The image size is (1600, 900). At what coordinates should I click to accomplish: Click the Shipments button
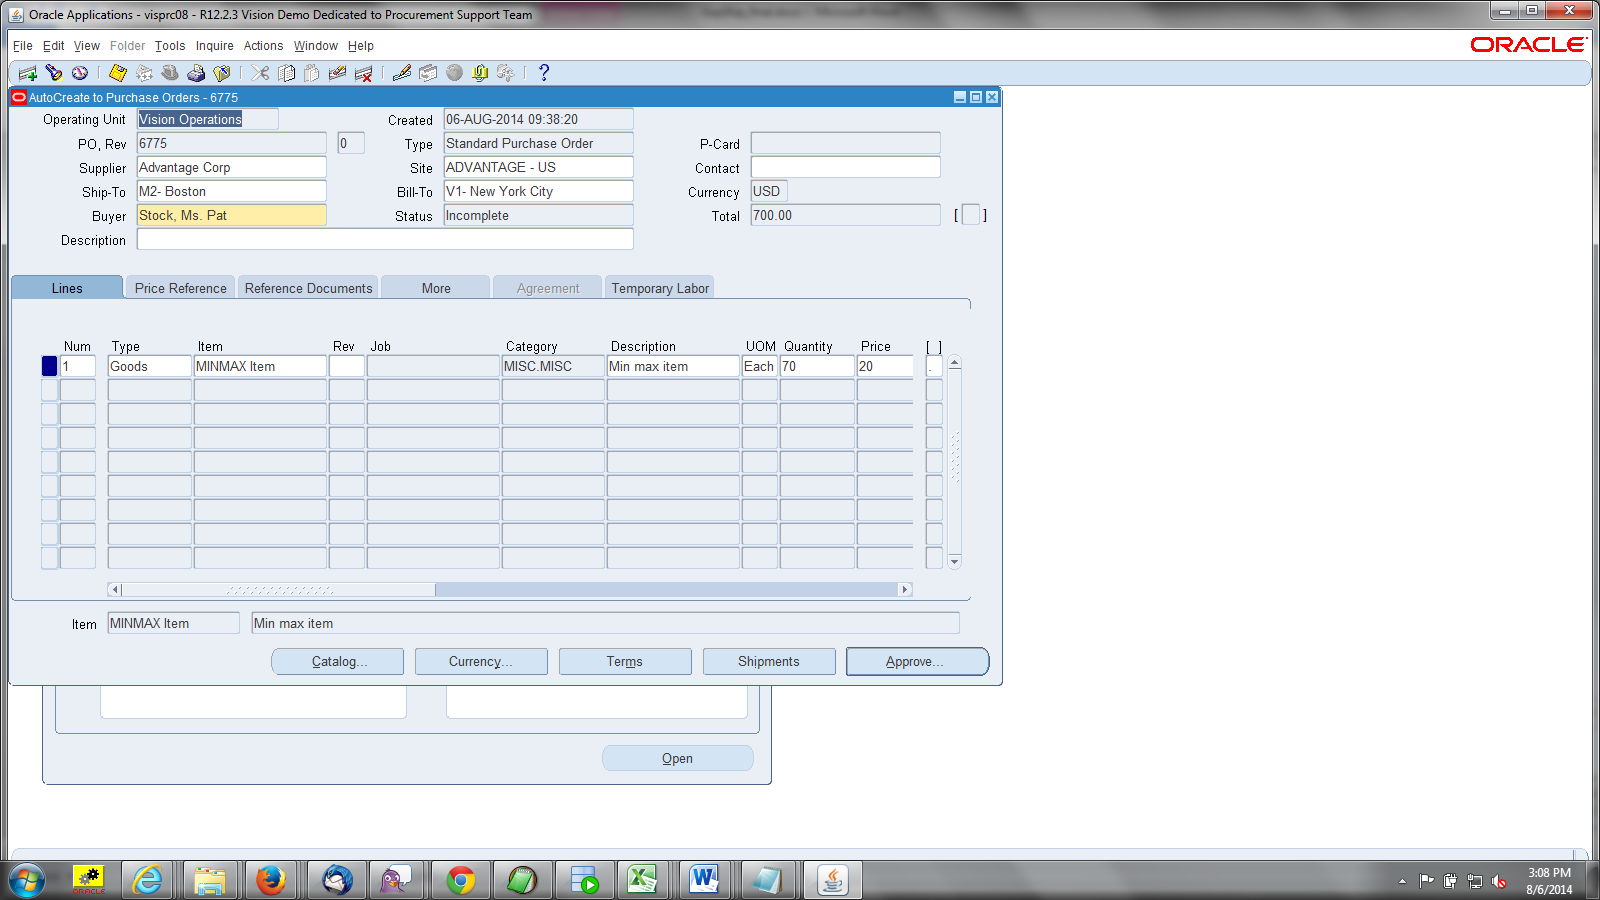coord(769,662)
